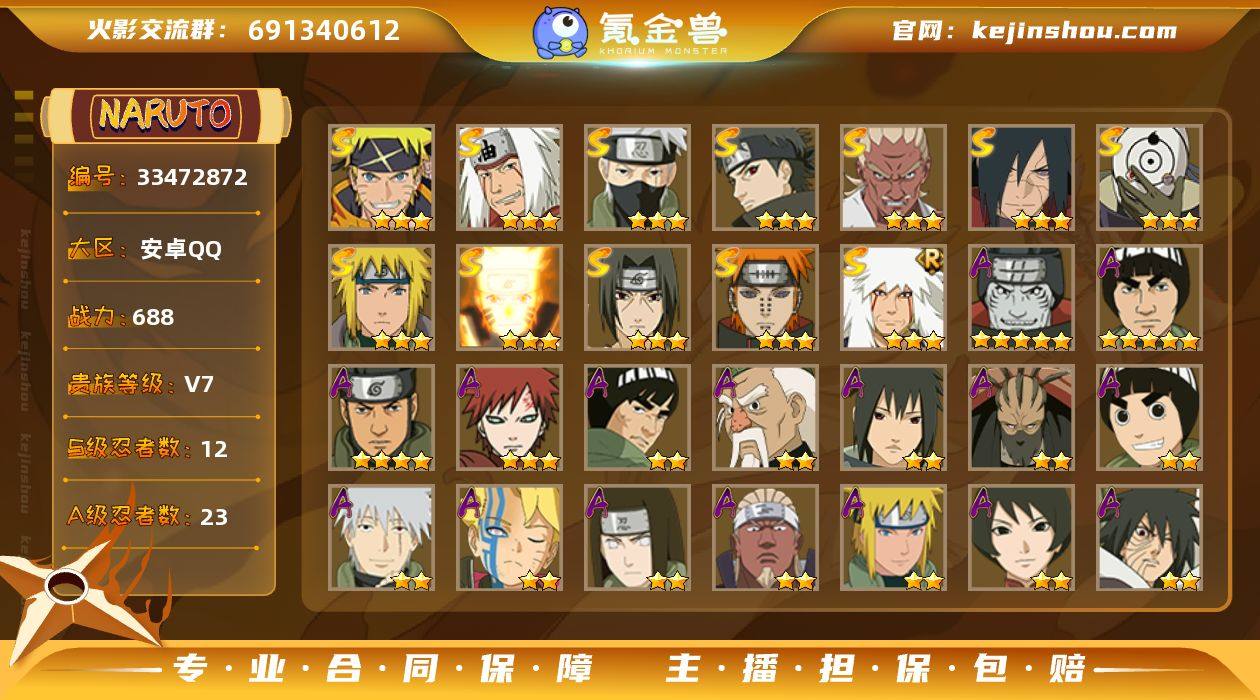Click the red-haired Gaara A-rank portrait
The width and height of the screenshot is (1260, 700).
510,418
